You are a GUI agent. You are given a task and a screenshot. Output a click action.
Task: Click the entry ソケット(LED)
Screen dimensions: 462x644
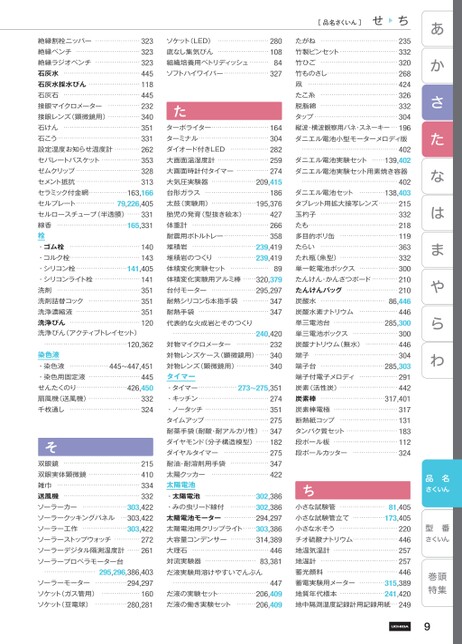coord(188,41)
